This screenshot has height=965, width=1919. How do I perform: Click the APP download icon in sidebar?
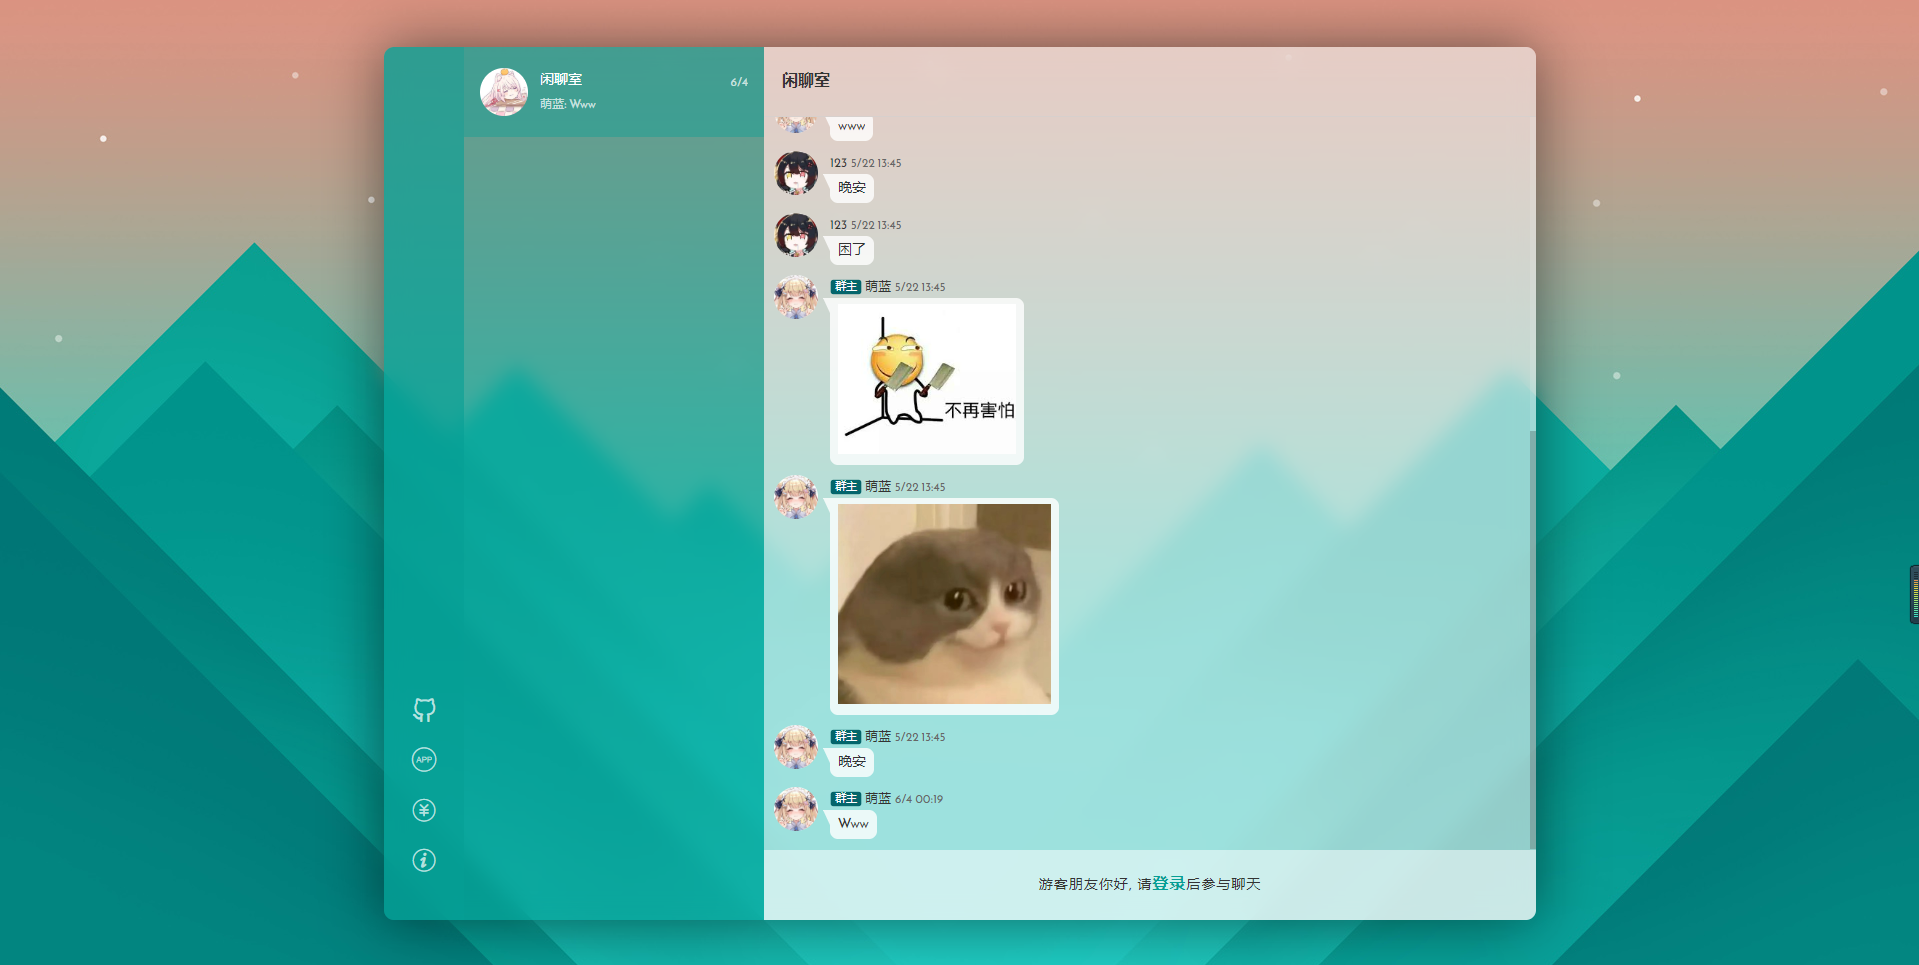pyautogui.click(x=424, y=760)
